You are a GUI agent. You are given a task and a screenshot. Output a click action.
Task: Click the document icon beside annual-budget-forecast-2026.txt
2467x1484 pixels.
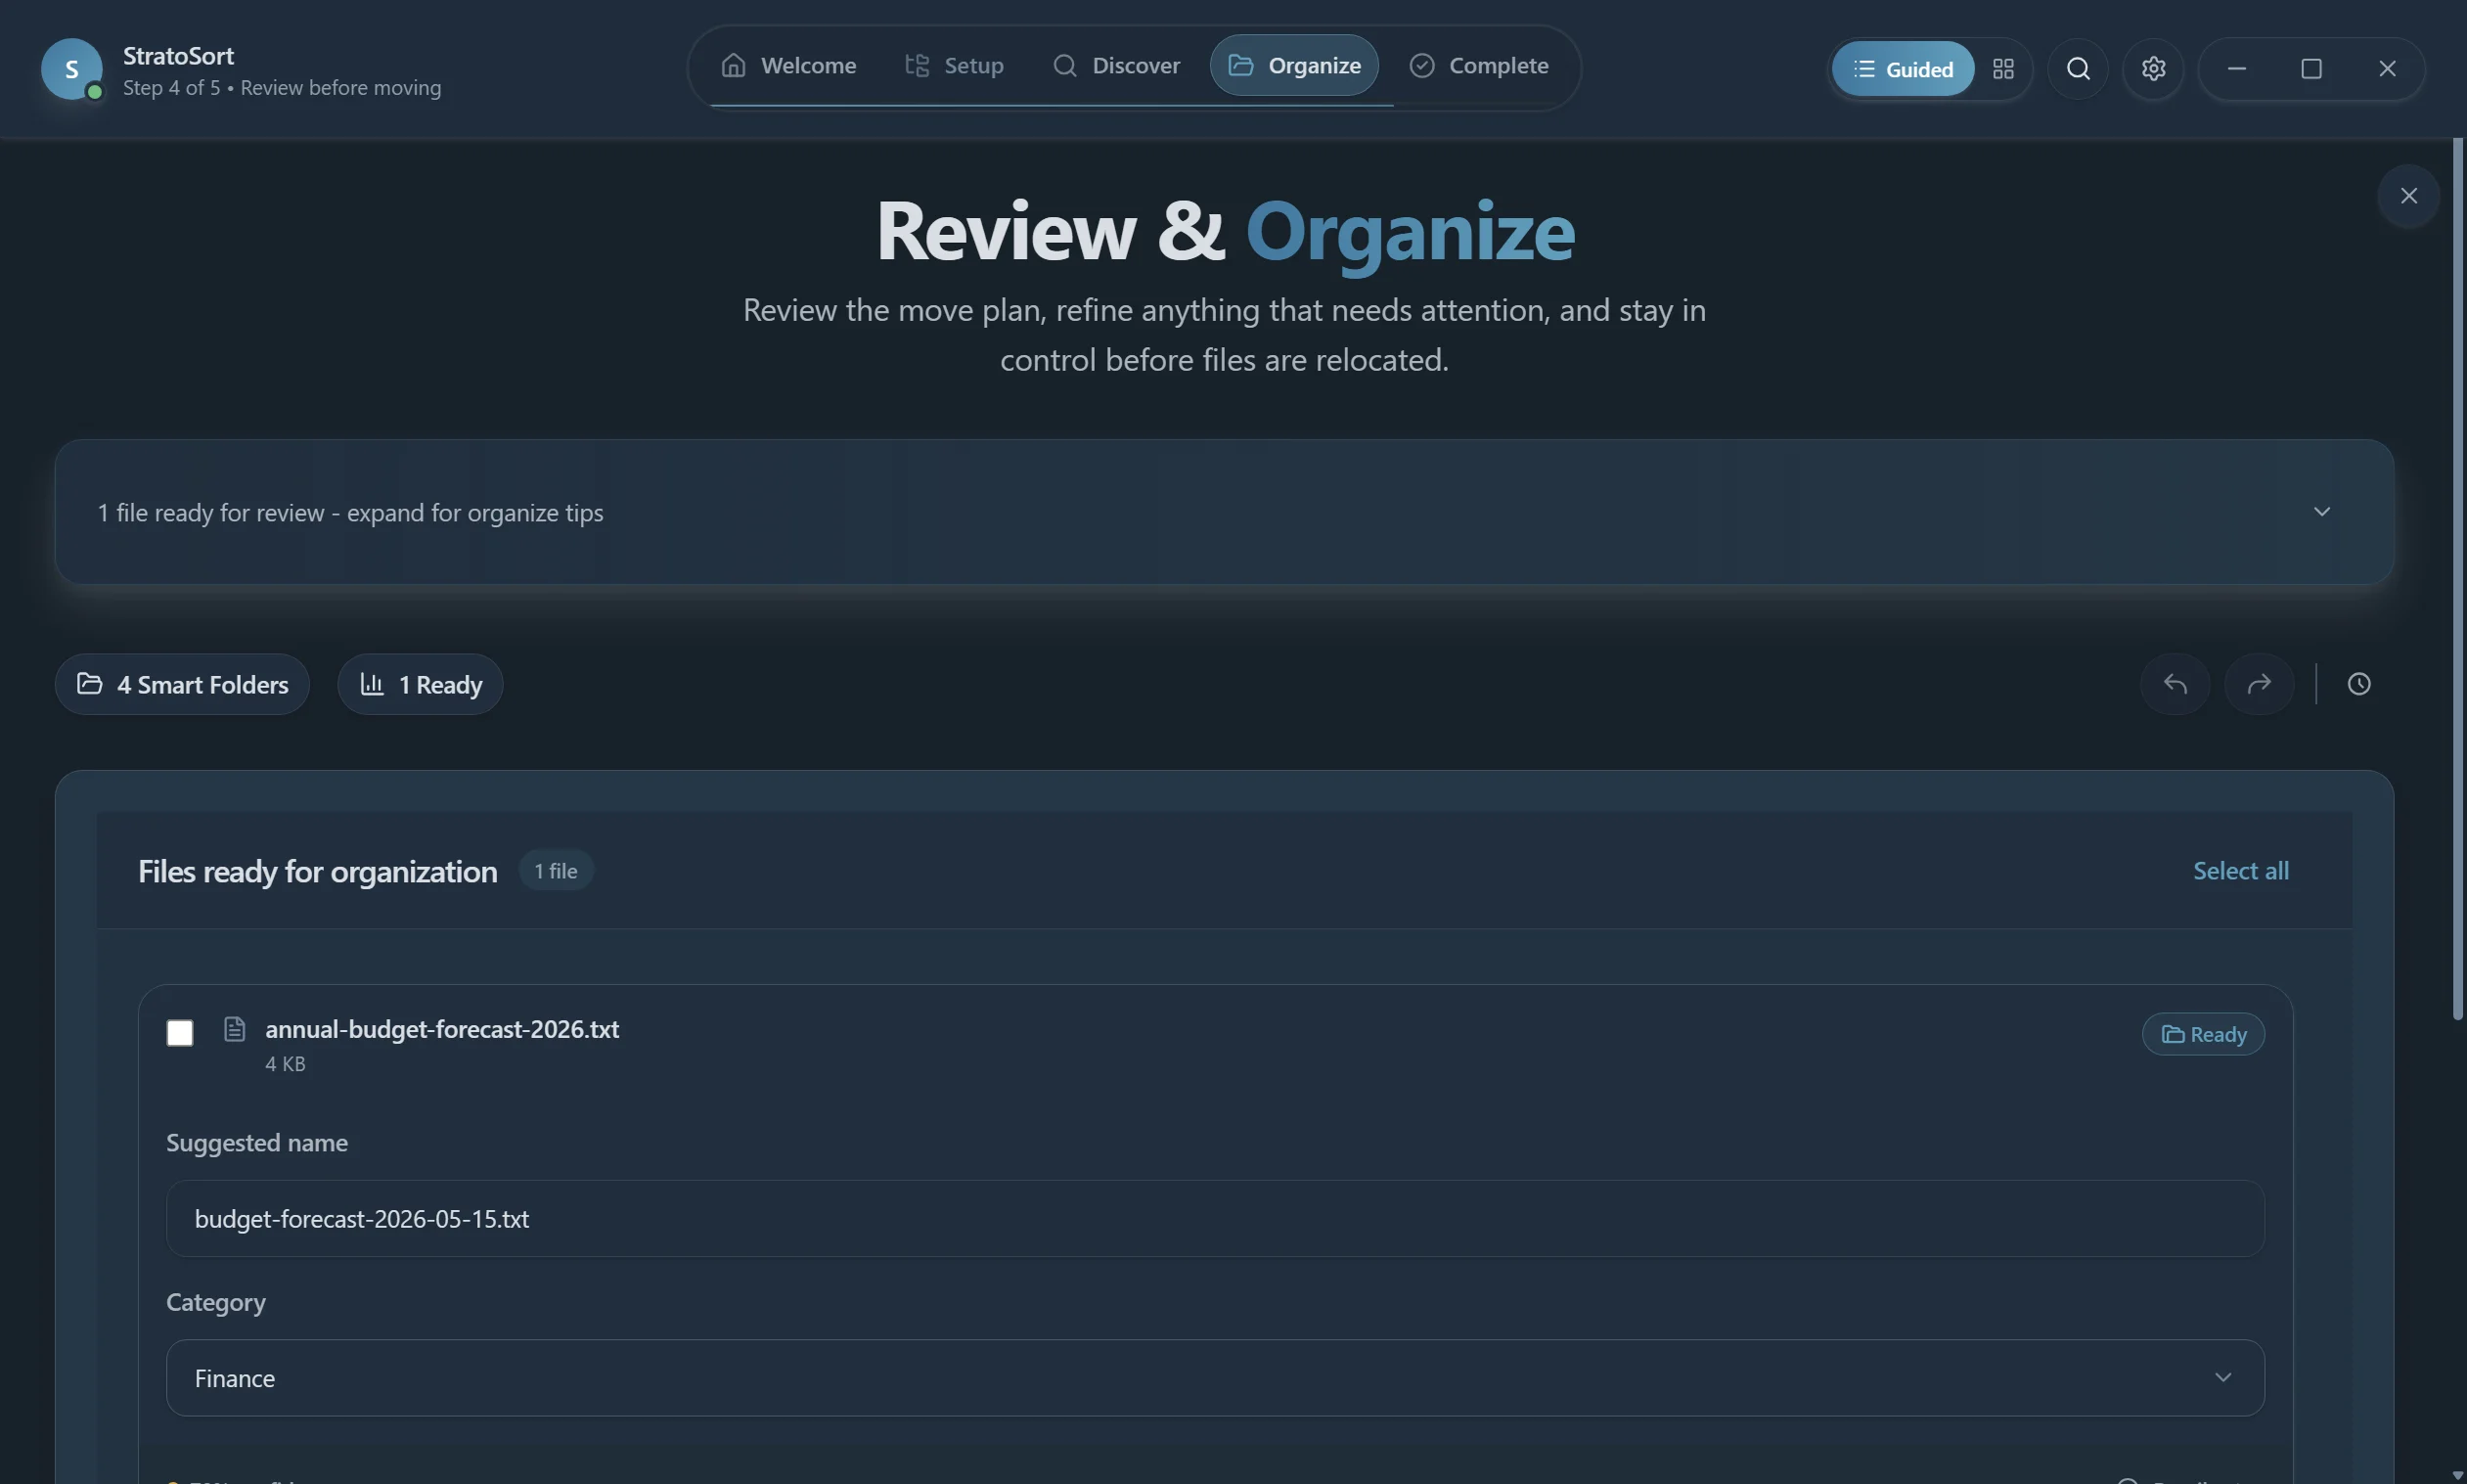[234, 1029]
